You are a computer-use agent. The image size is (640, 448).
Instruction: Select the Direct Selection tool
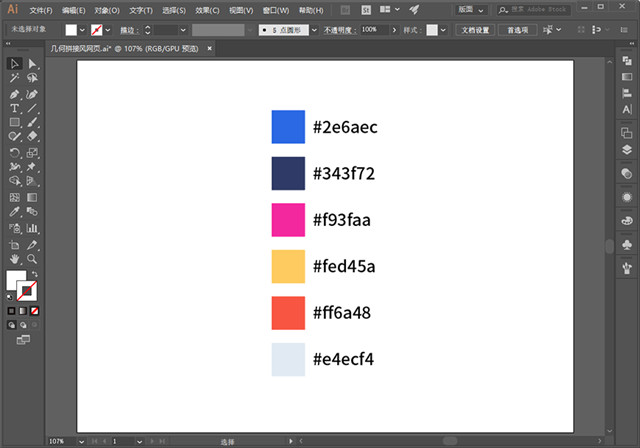tap(33, 63)
